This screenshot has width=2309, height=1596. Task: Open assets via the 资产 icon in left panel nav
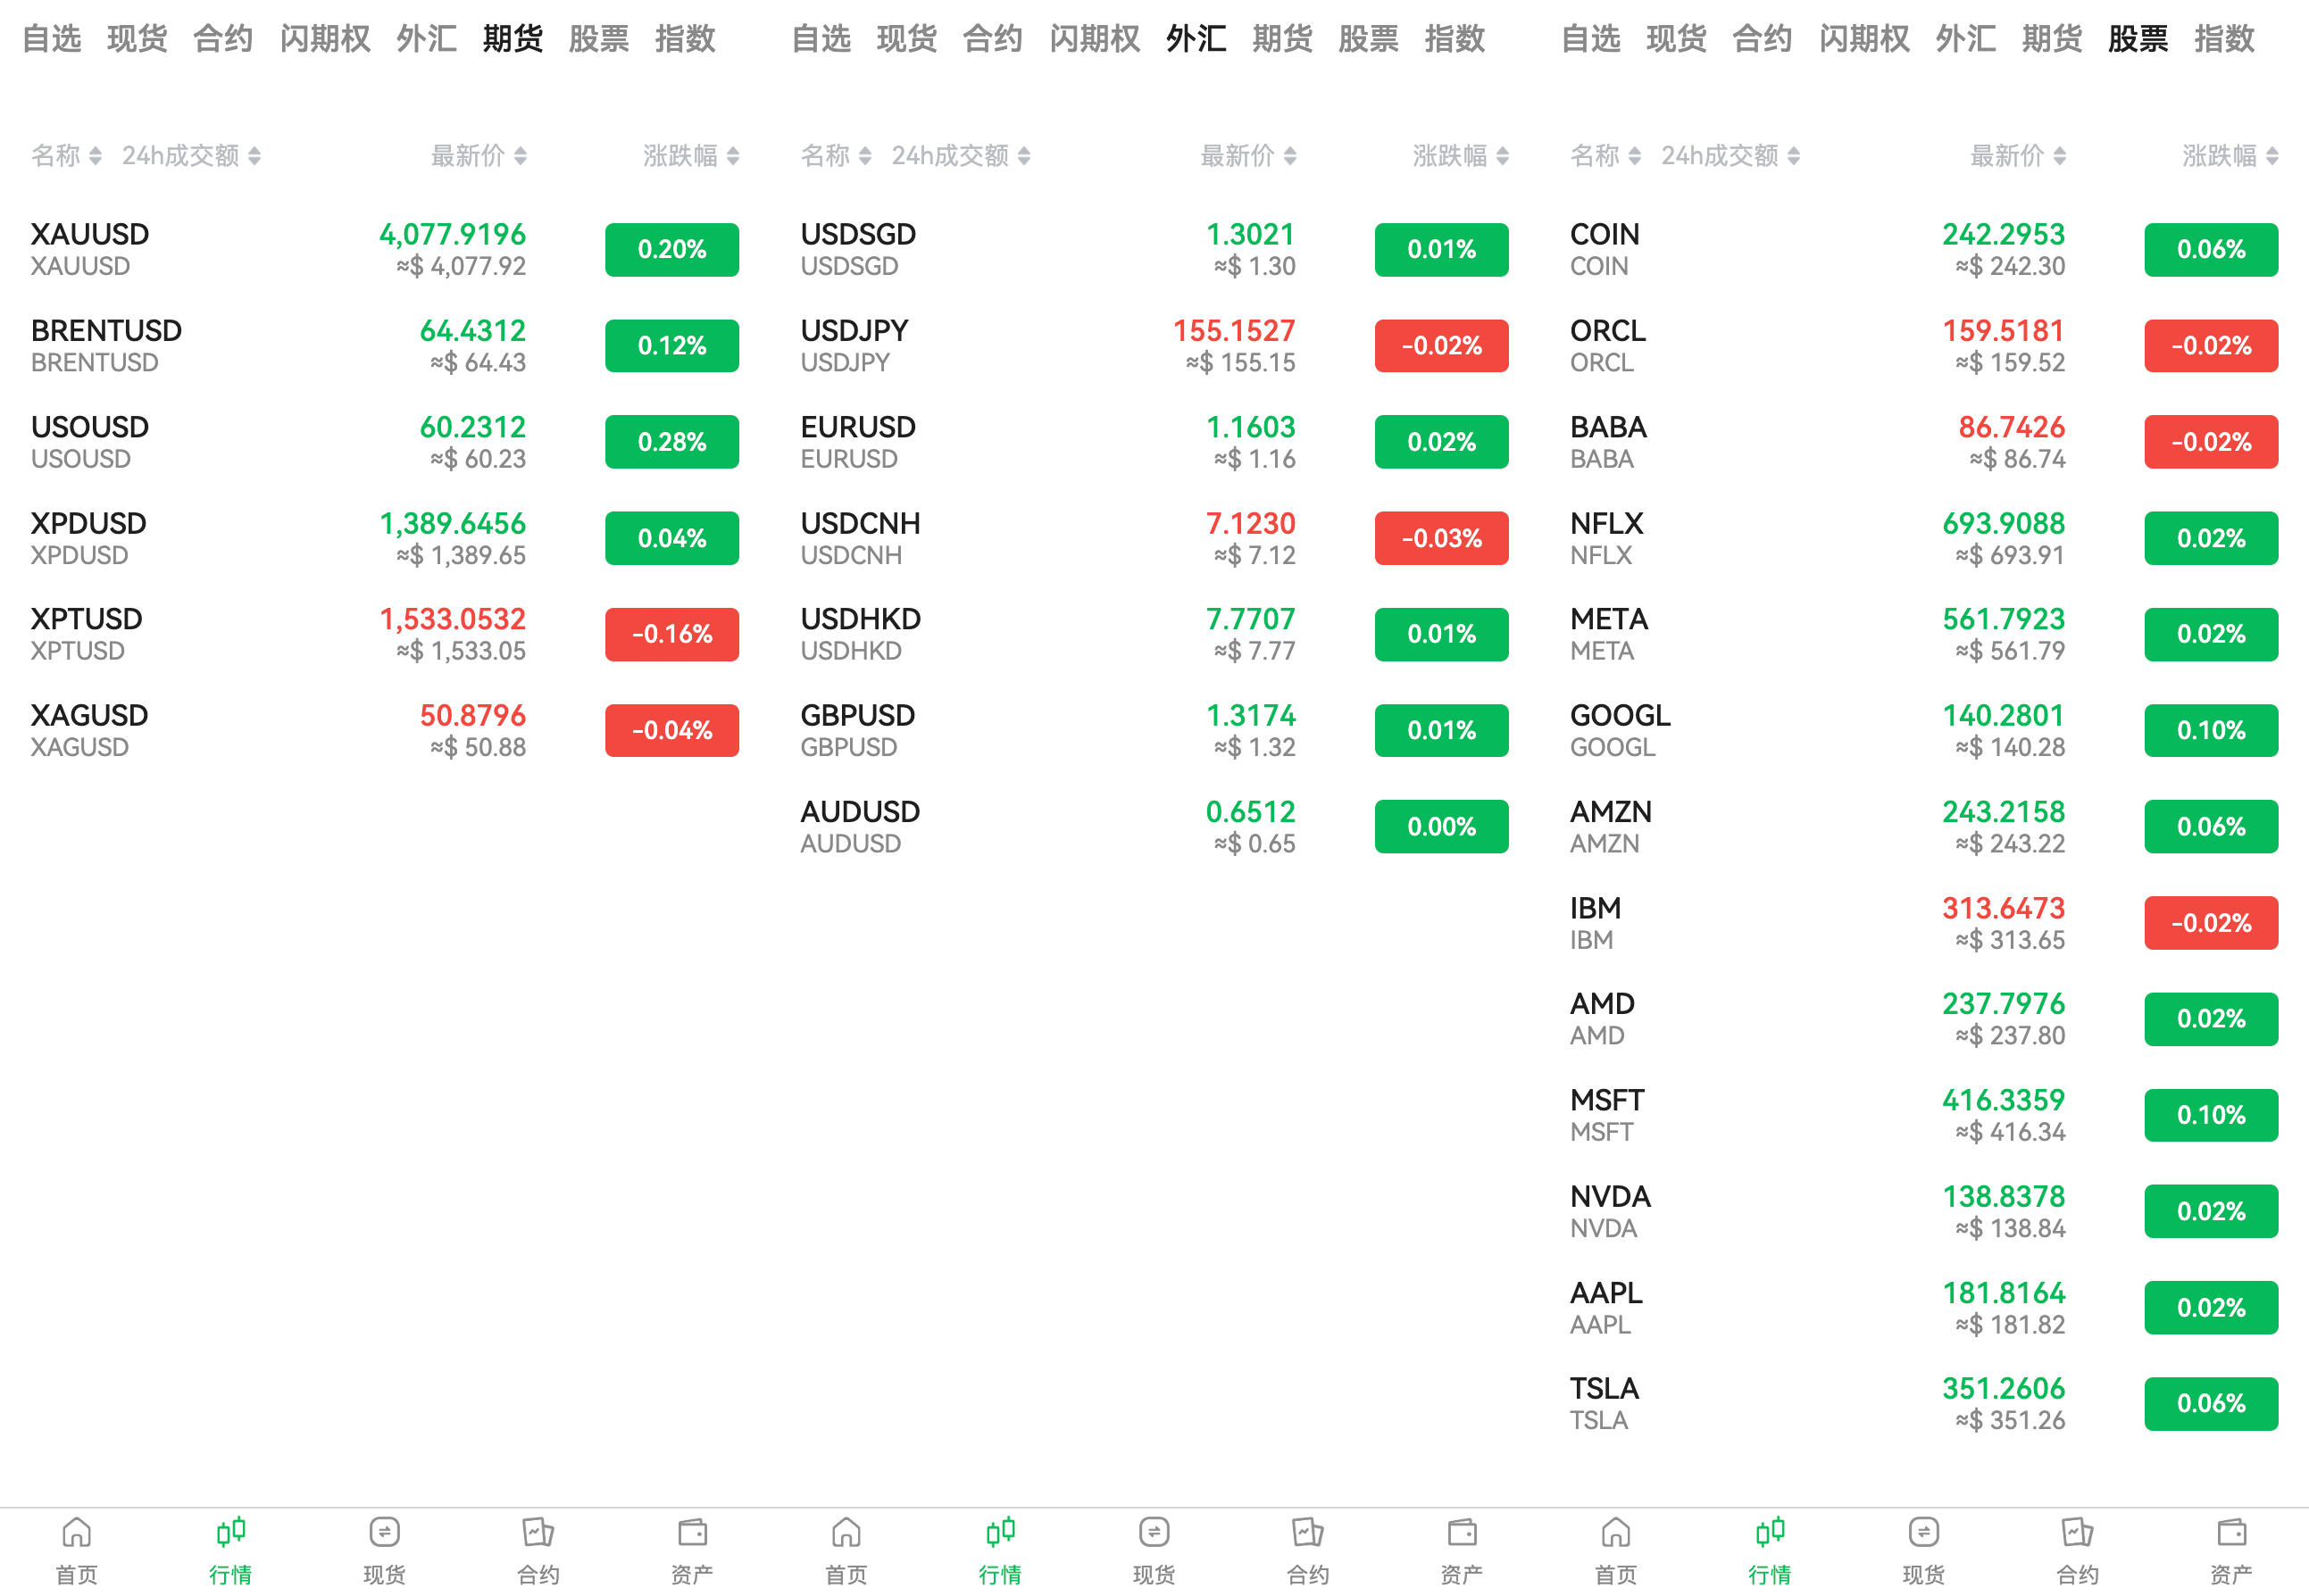693,1545
